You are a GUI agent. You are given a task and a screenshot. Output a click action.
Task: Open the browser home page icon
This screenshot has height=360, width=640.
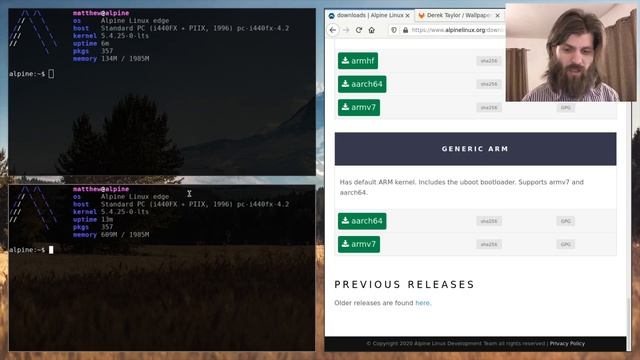pos(371,30)
